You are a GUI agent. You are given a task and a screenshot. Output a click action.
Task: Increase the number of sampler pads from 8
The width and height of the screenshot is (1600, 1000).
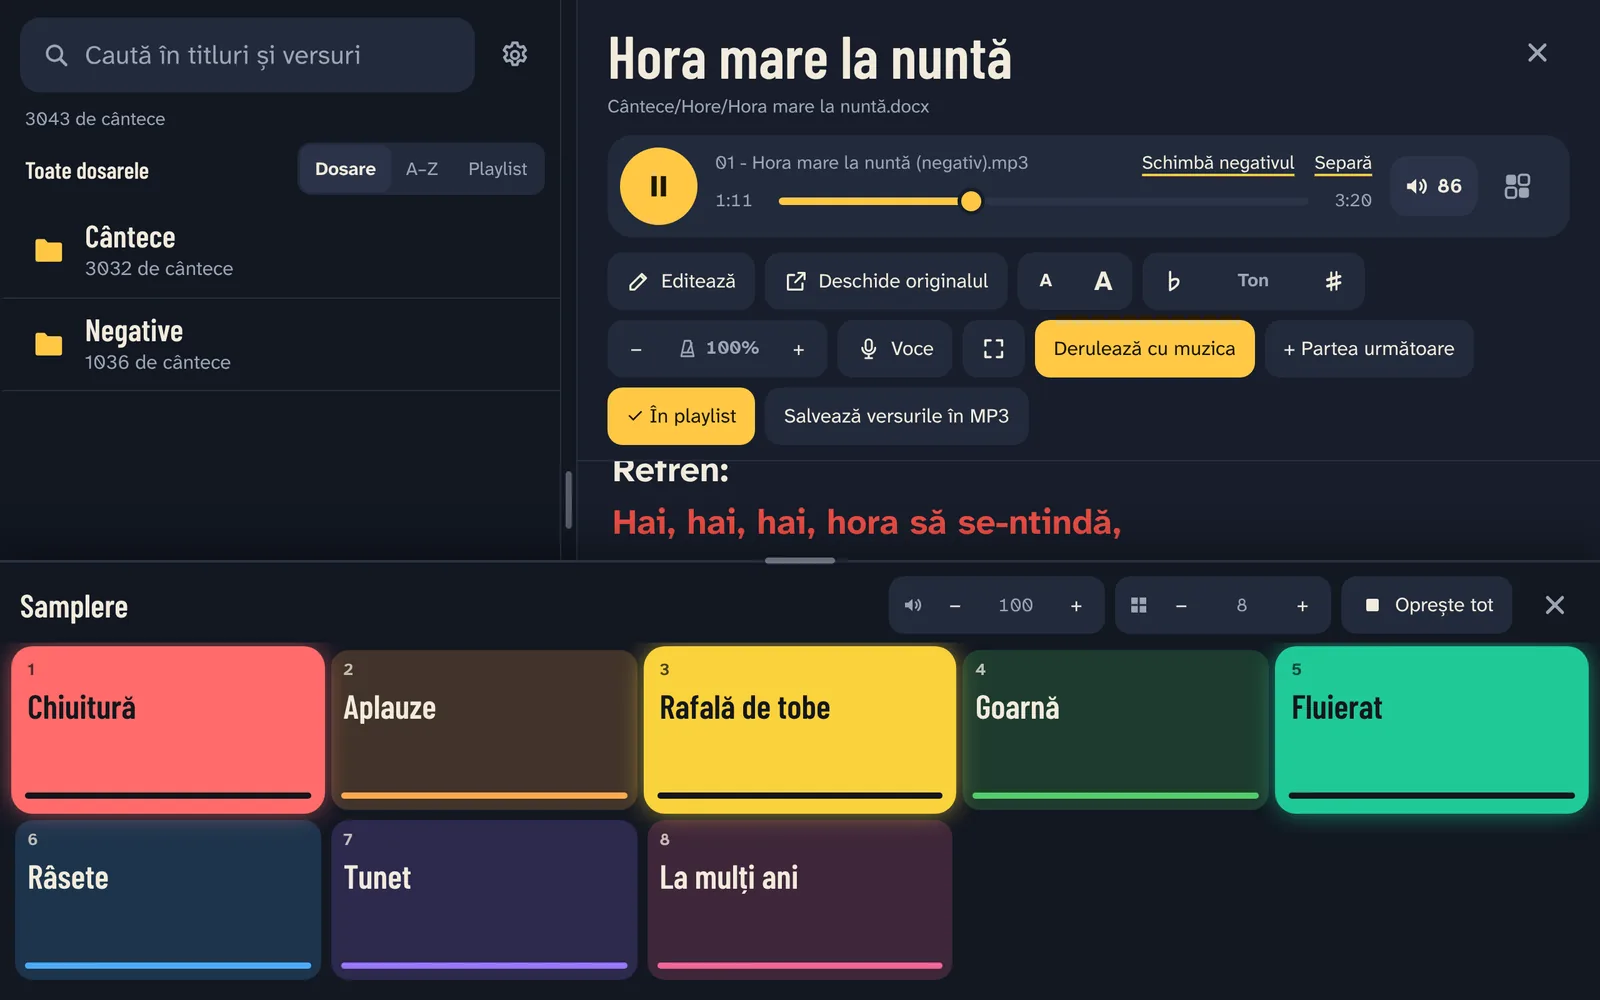click(x=1302, y=605)
